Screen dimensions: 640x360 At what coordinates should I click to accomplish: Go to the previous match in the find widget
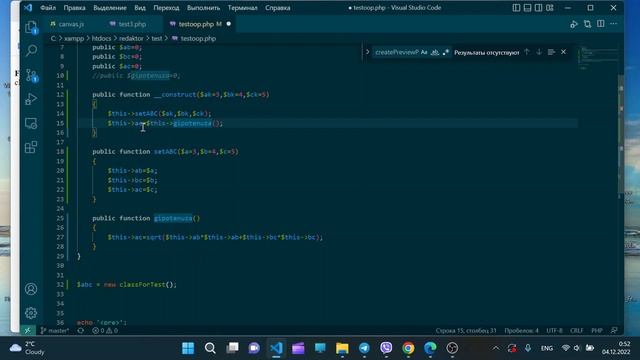point(527,52)
